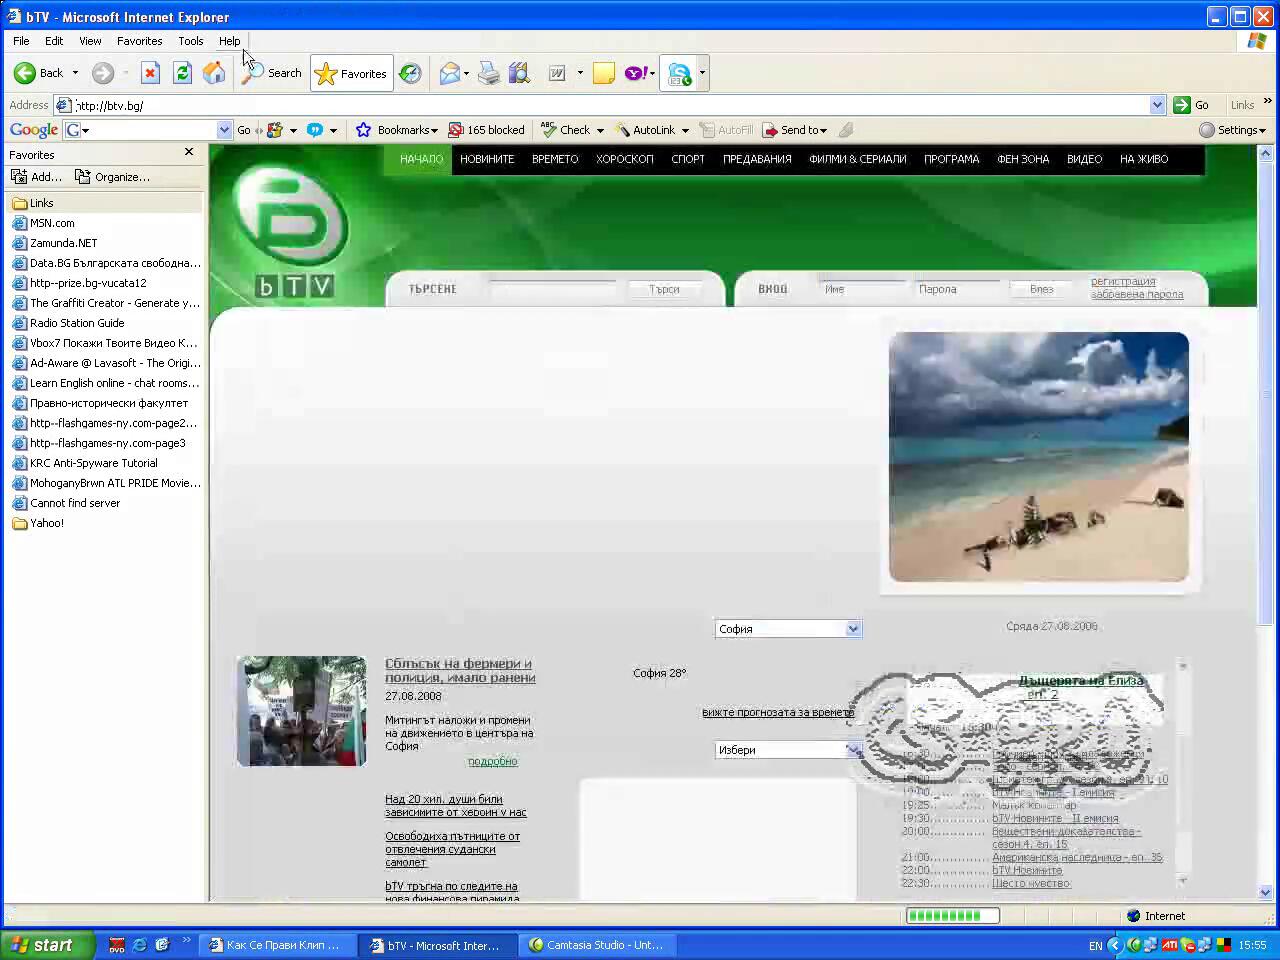The width and height of the screenshot is (1280, 960).
Task: Open the ХОРОСКОП navigation tab
Action: 625,159
